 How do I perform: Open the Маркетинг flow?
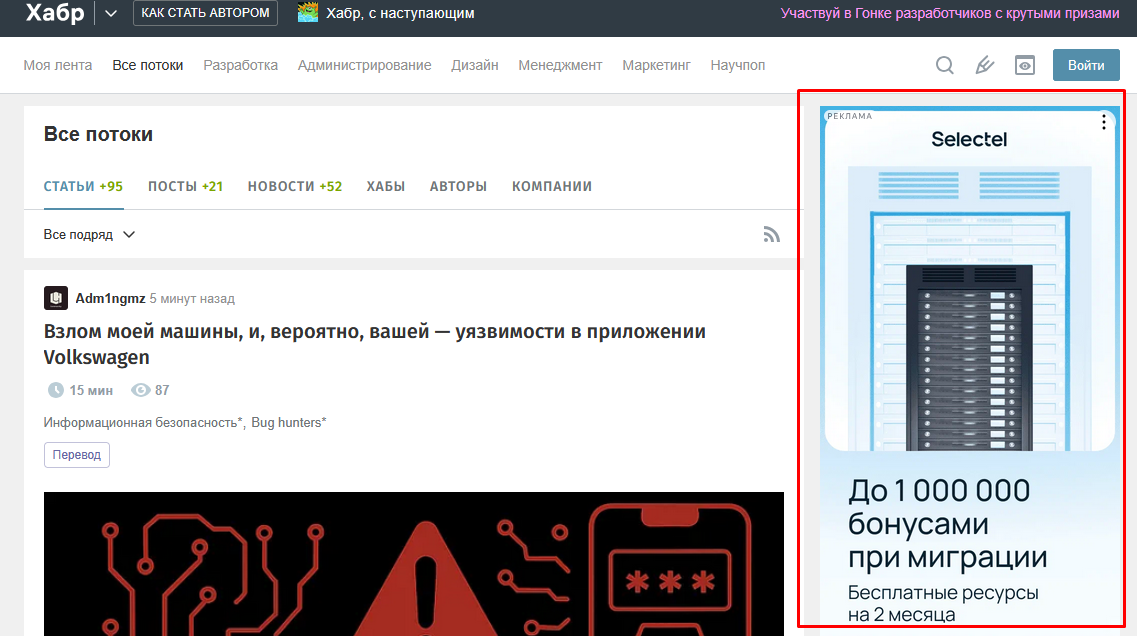pos(656,65)
